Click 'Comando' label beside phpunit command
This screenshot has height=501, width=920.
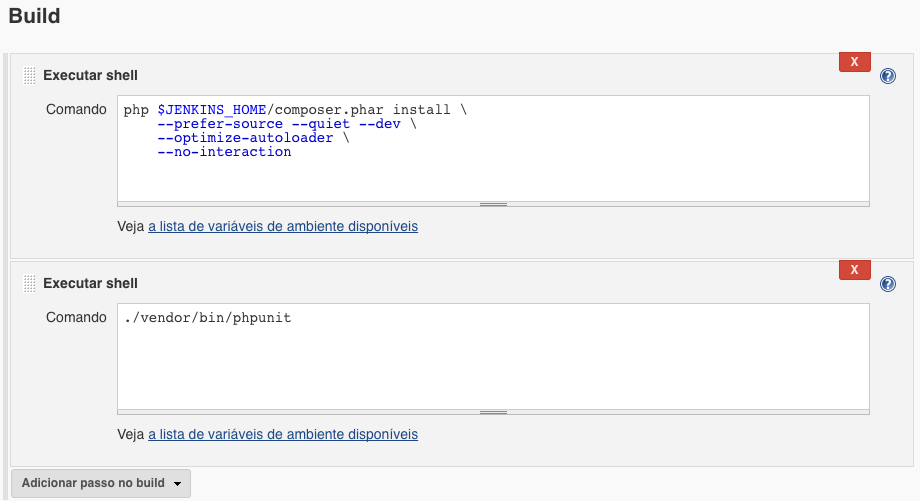point(76,317)
